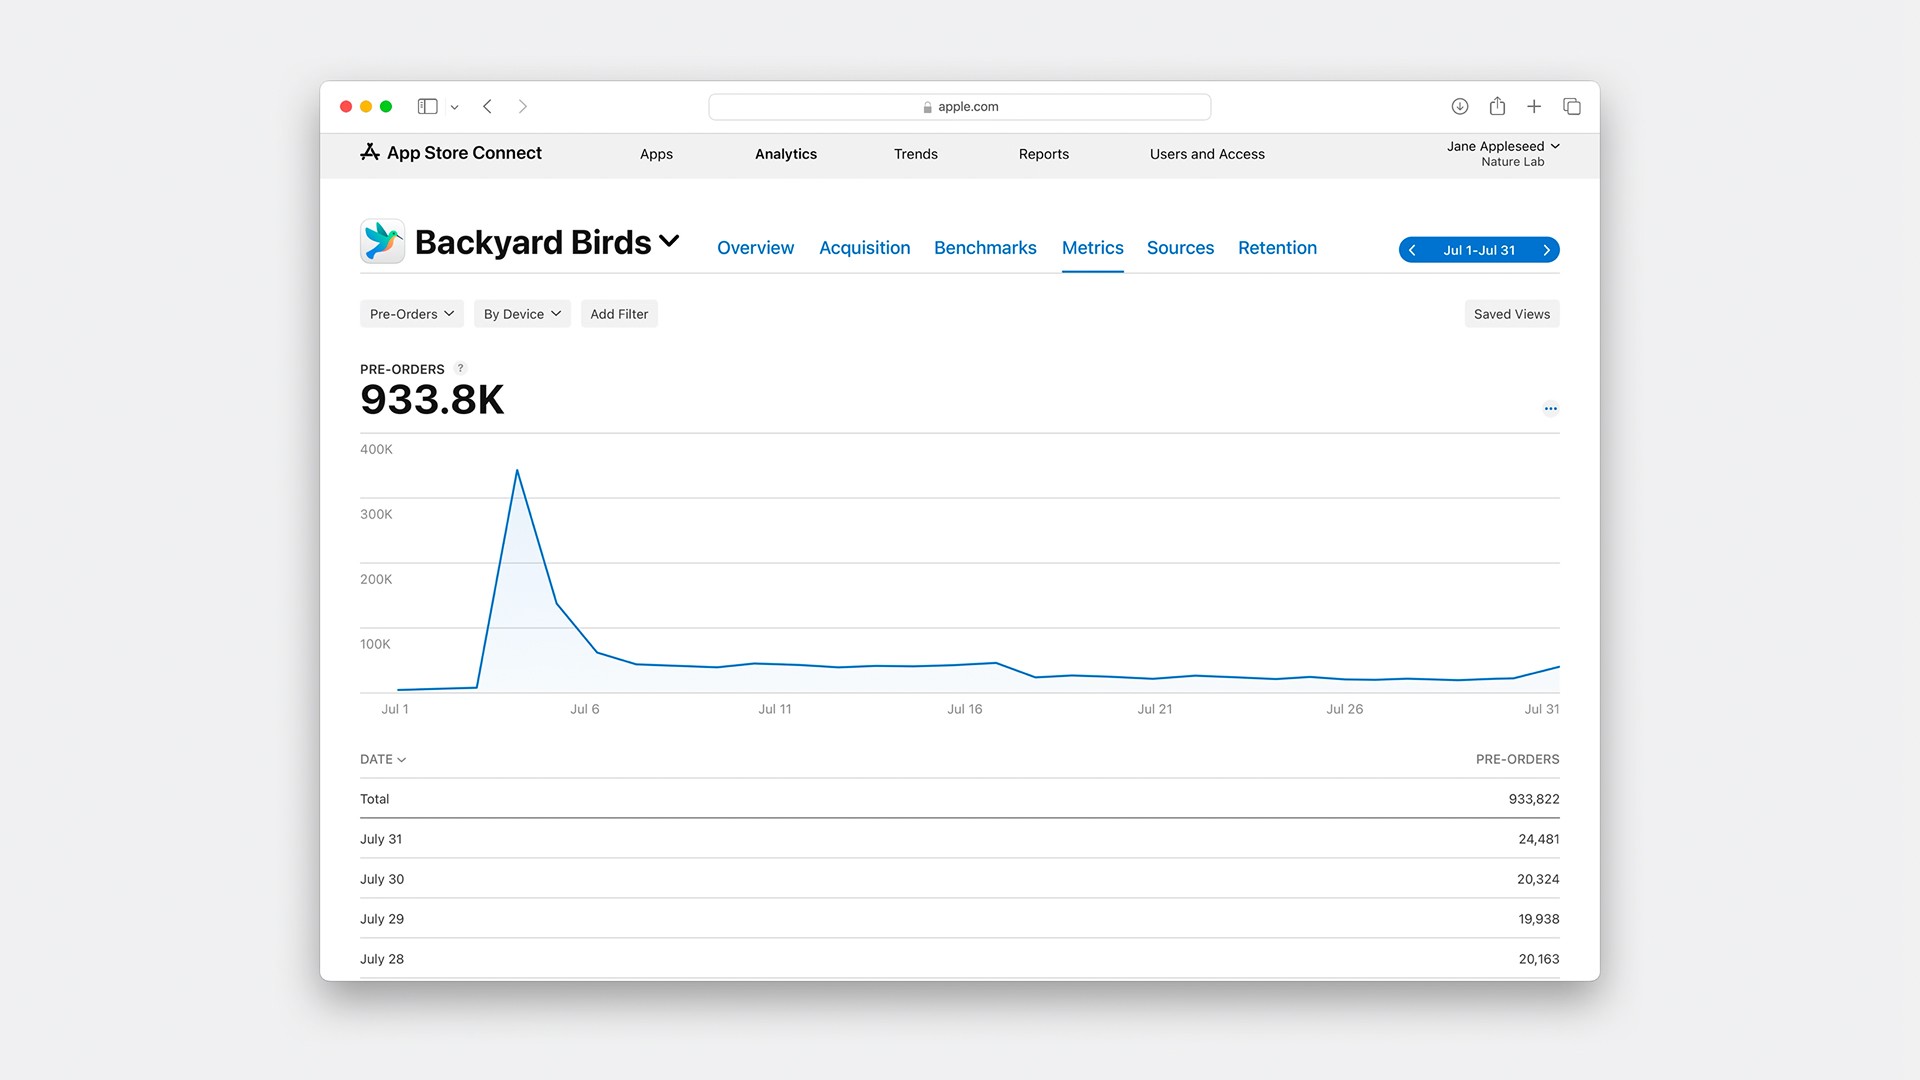
Task: Expand the Backyard Birds app switcher
Action: coord(670,241)
